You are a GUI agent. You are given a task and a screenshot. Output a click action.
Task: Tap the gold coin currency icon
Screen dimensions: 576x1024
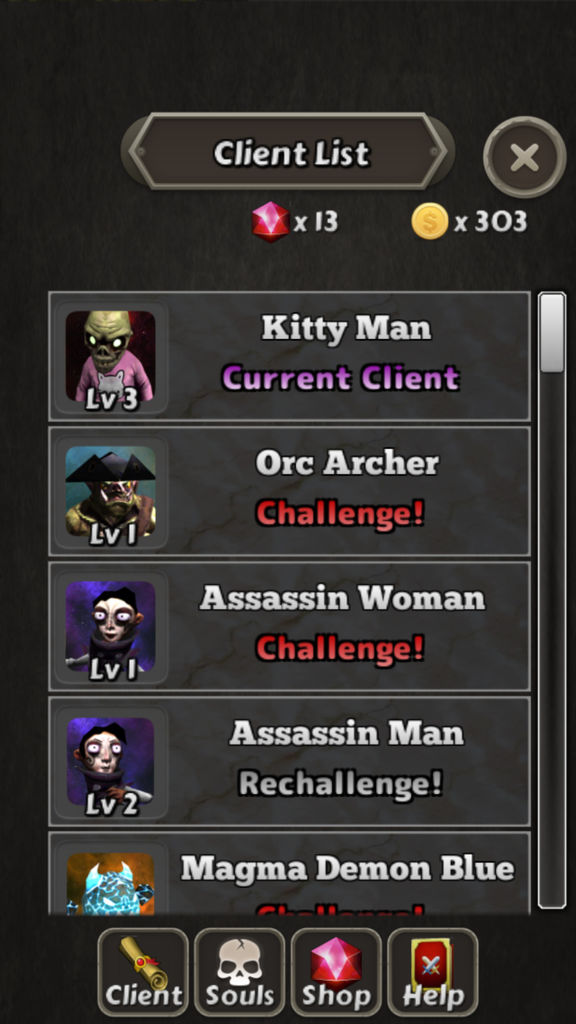pyautogui.click(x=430, y=222)
